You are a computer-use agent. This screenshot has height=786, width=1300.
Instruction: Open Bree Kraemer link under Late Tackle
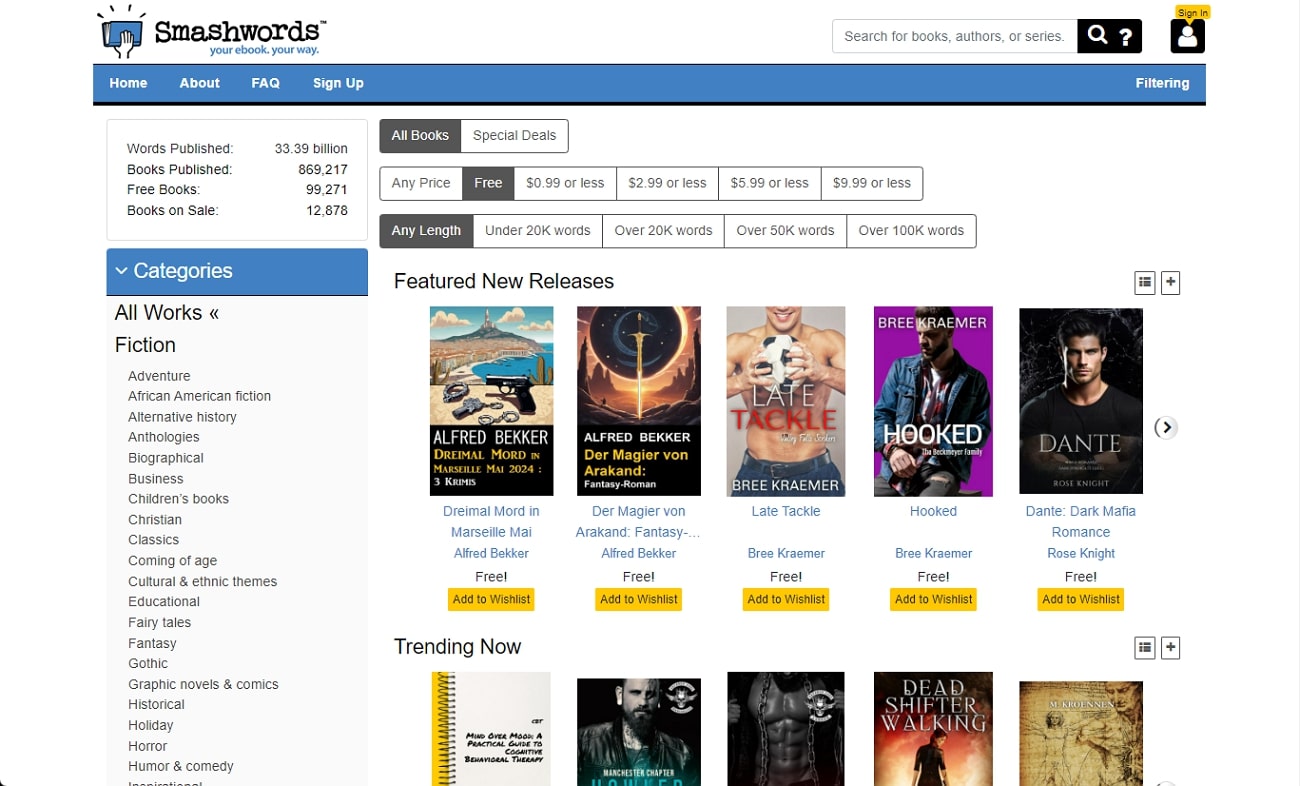(x=786, y=553)
